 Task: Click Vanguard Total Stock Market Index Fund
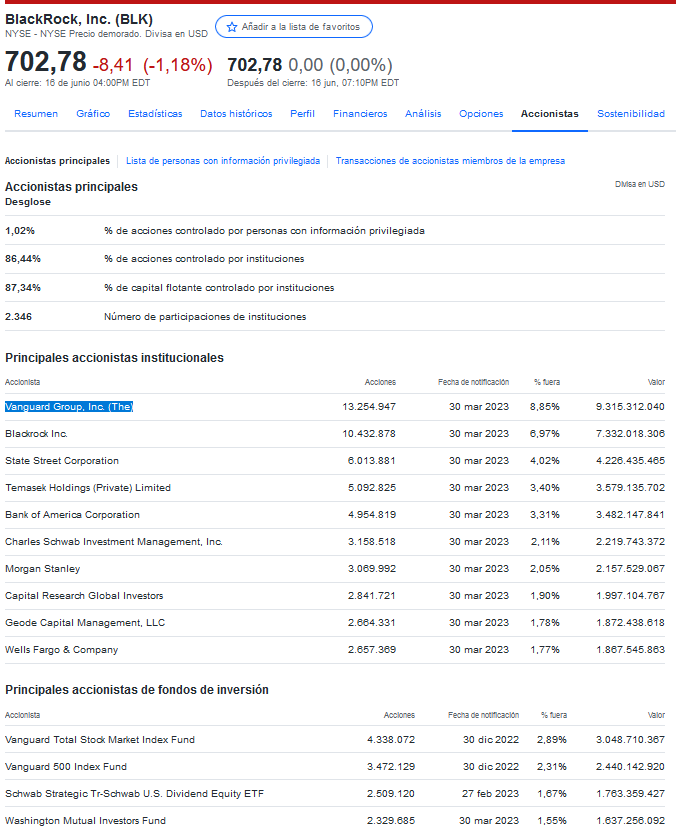100,739
